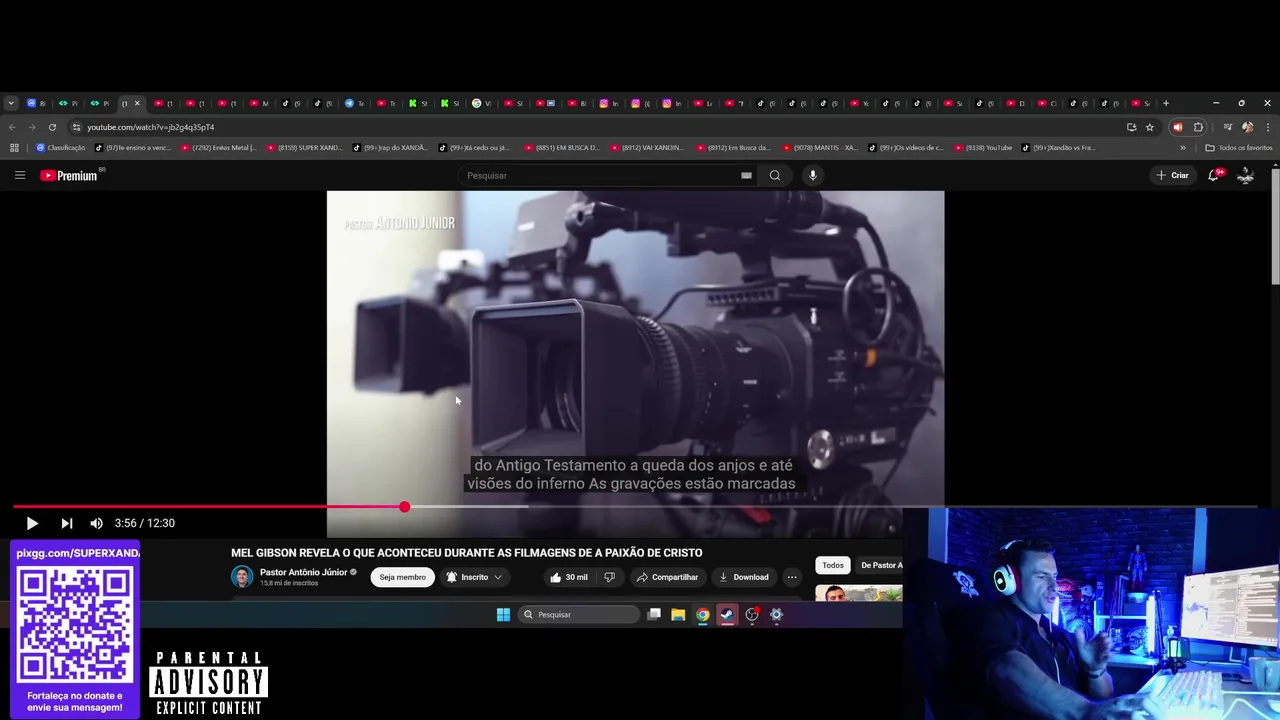Open the Chrome apps grid shortcut

(14, 148)
